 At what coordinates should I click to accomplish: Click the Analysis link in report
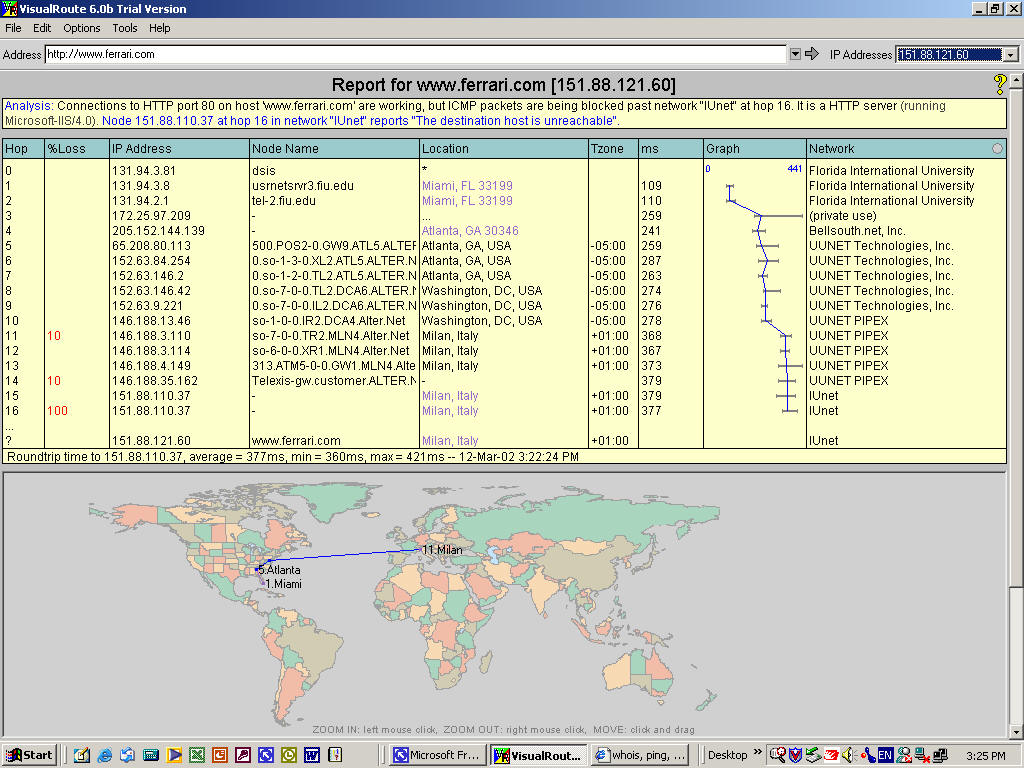tap(28, 106)
